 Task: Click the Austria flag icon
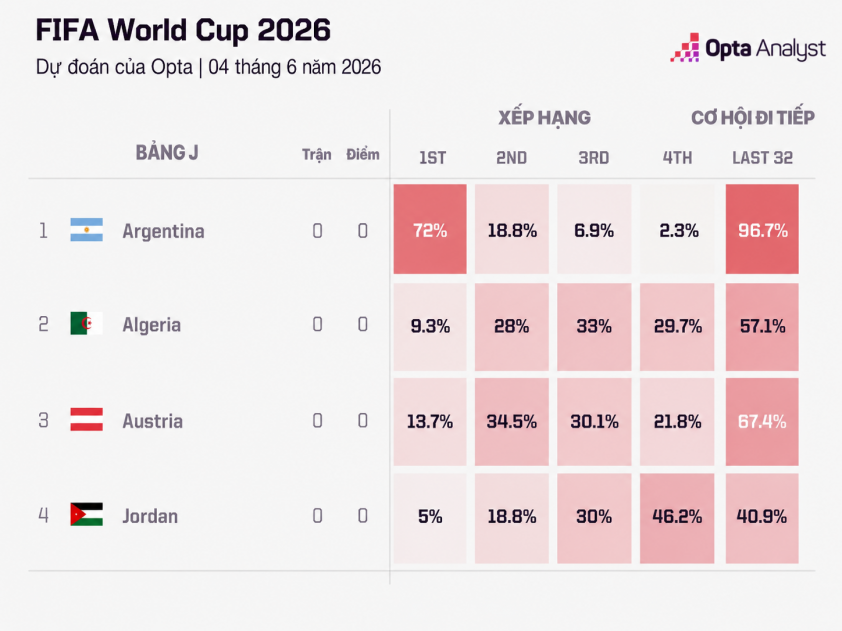click(86, 419)
